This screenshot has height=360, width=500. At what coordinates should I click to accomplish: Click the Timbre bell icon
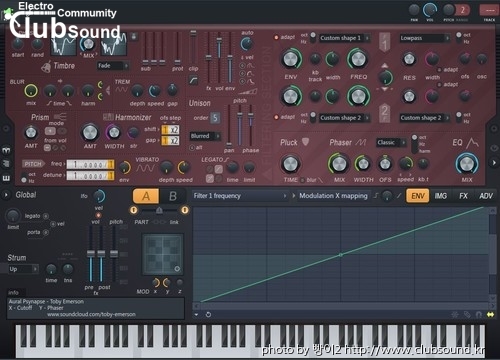click(x=46, y=67)
